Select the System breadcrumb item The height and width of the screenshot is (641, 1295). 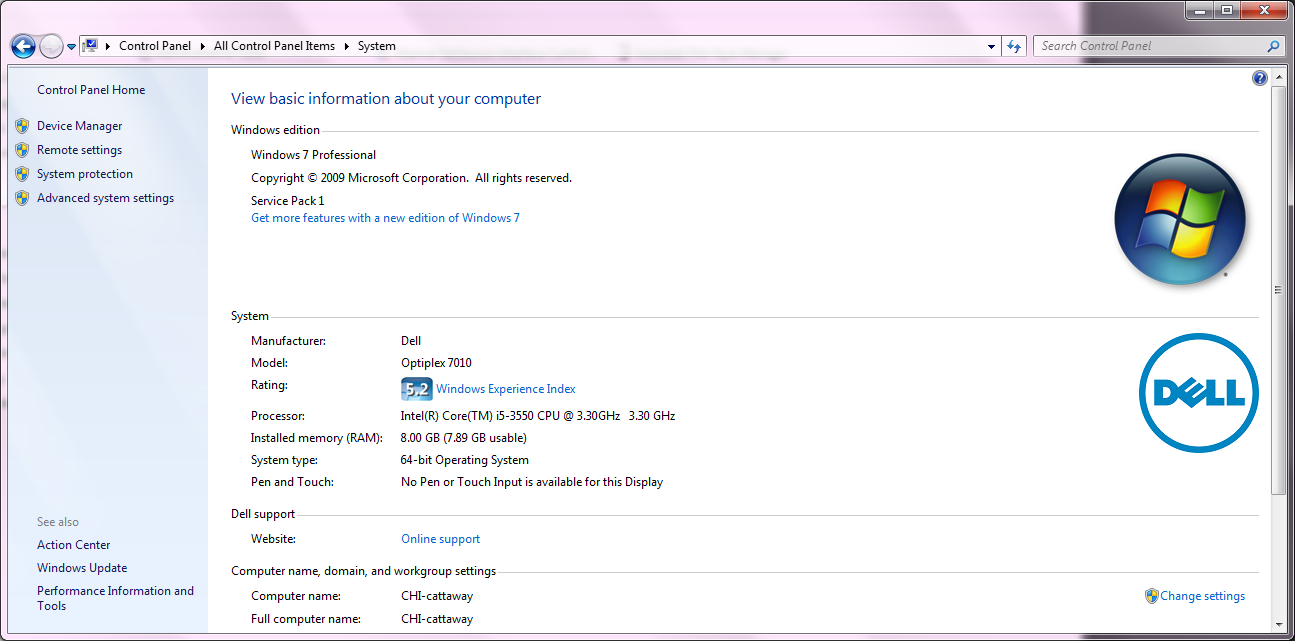tap(377, 46)
